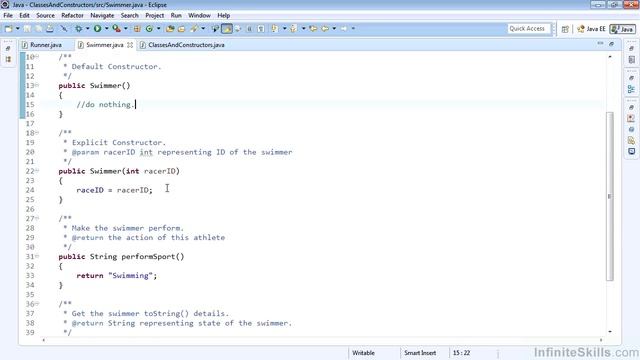This screenshot has width=640, height=360.
Task: Open Package Explorer icon in left trim
Action: click(8, 59)
